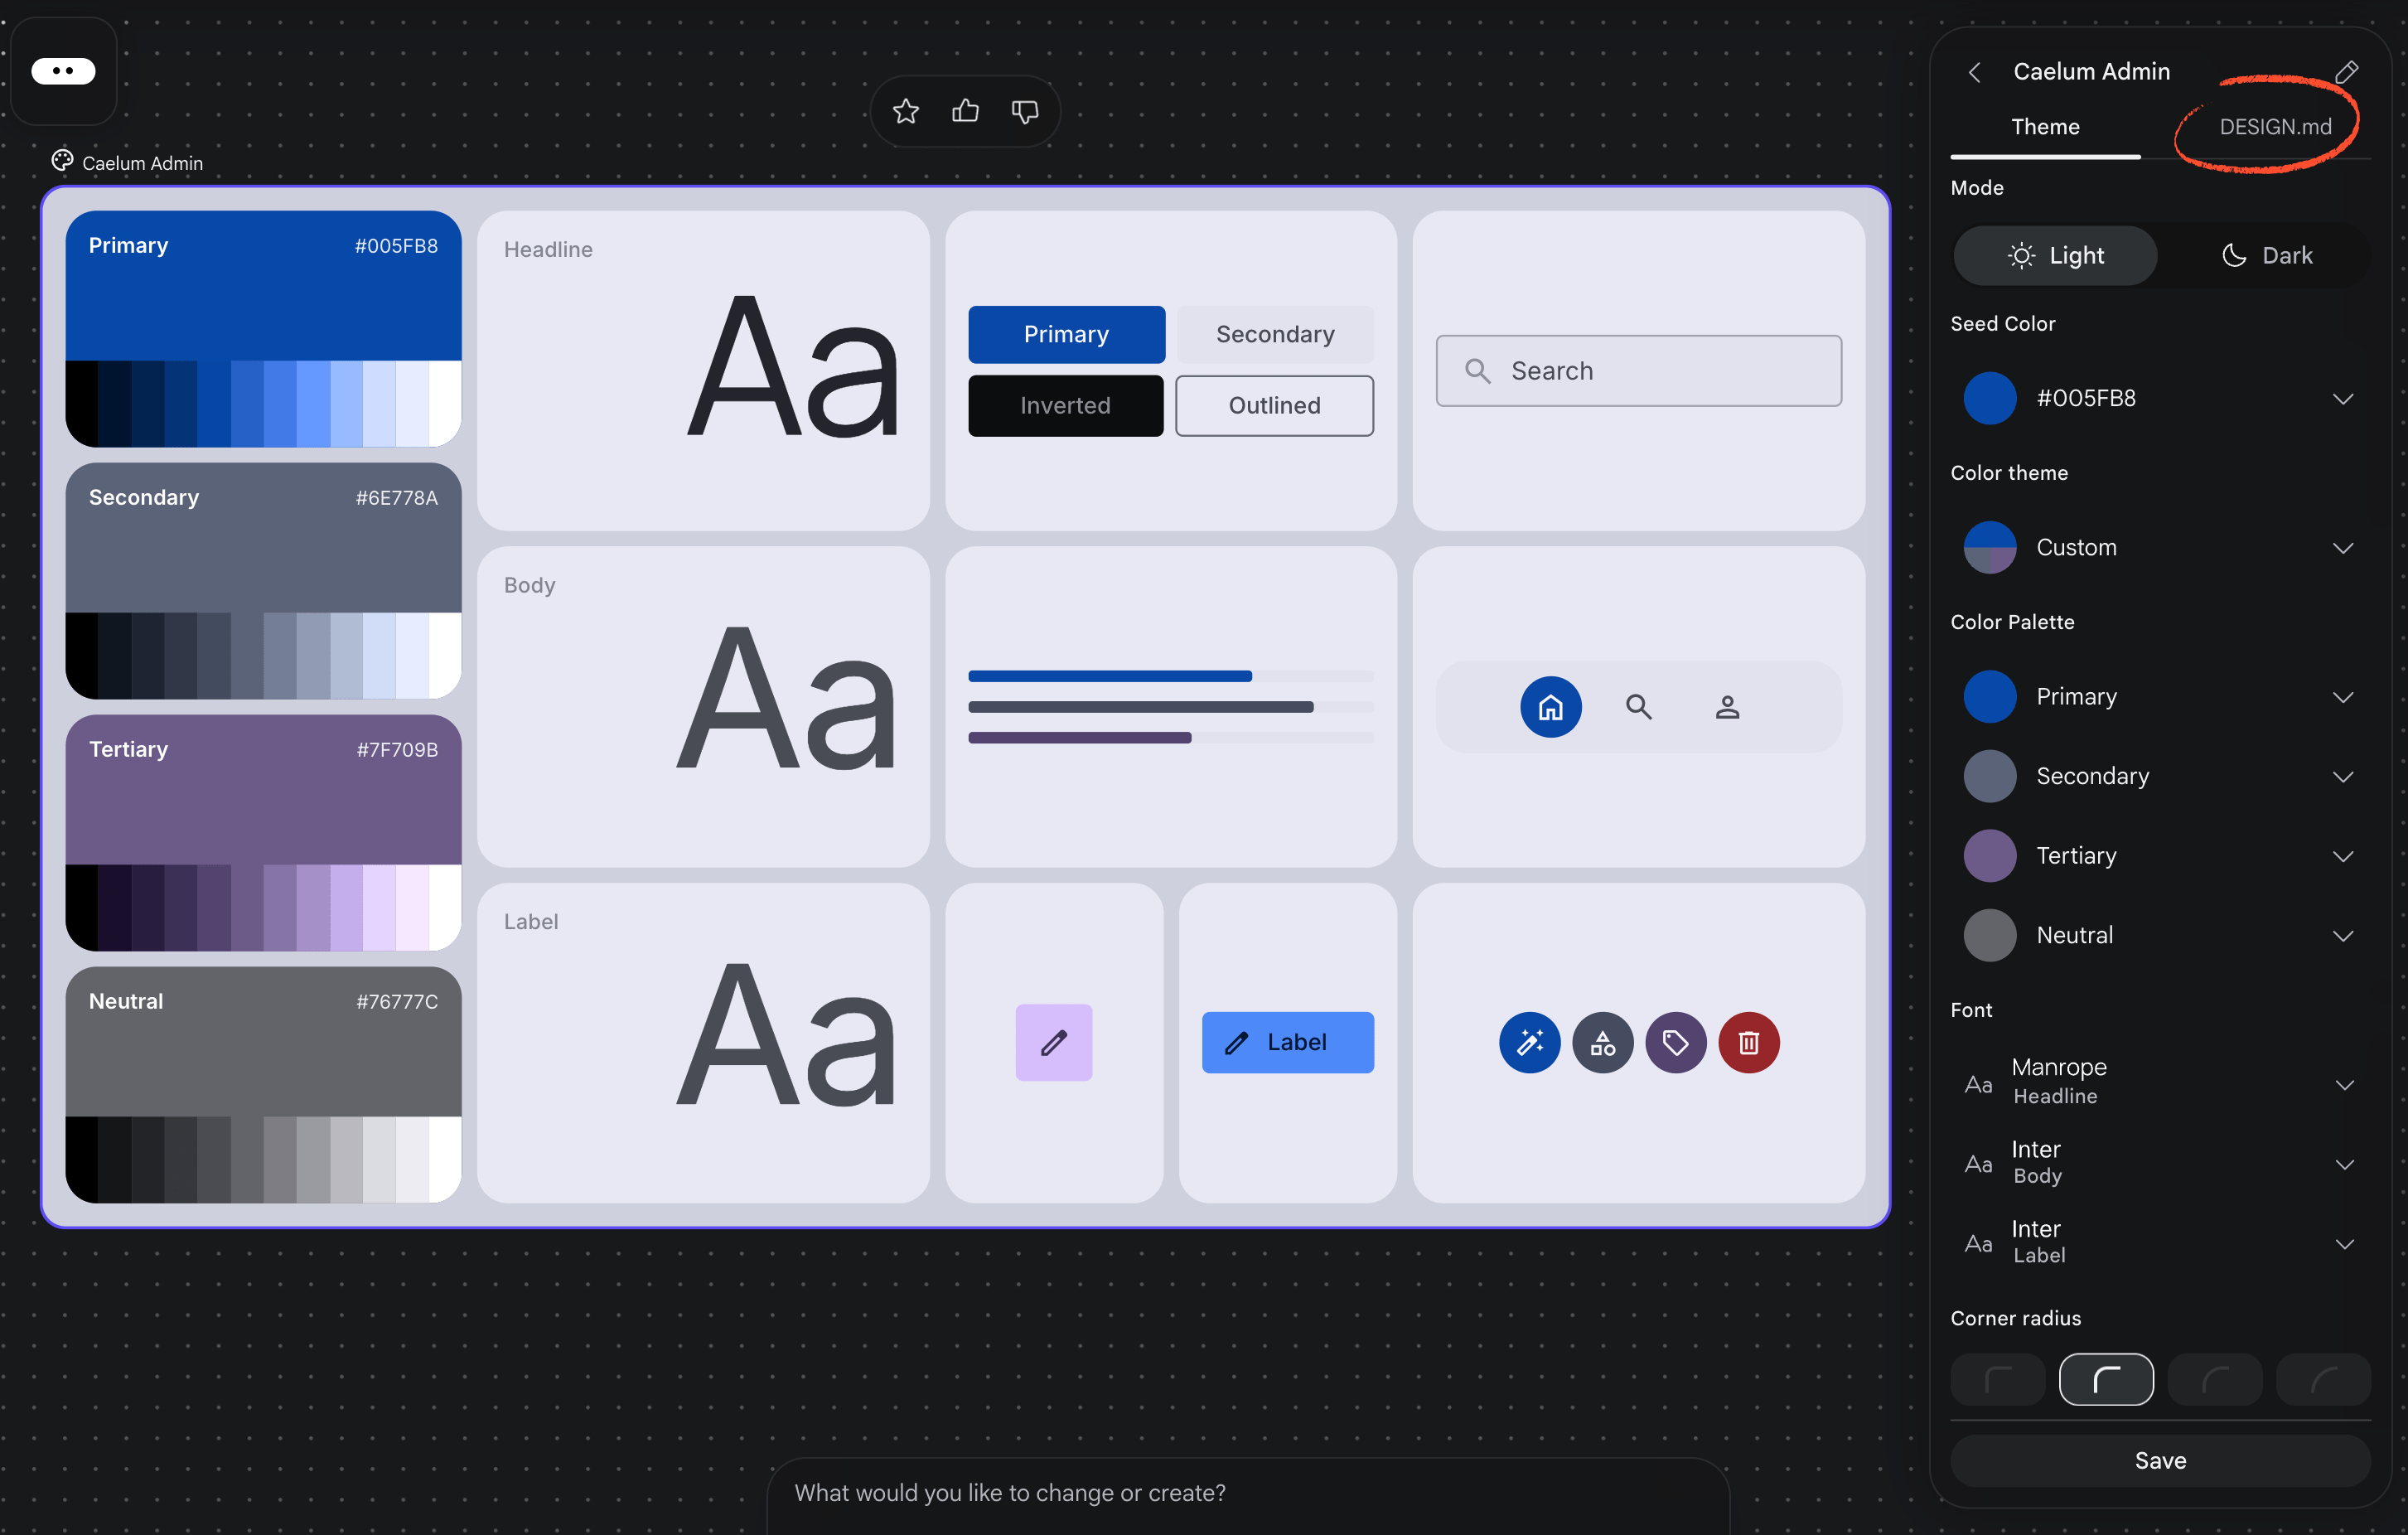Click the thumbs down icon
The width and height of the screenshot is (2408, 1535).
pos(1024,111)
